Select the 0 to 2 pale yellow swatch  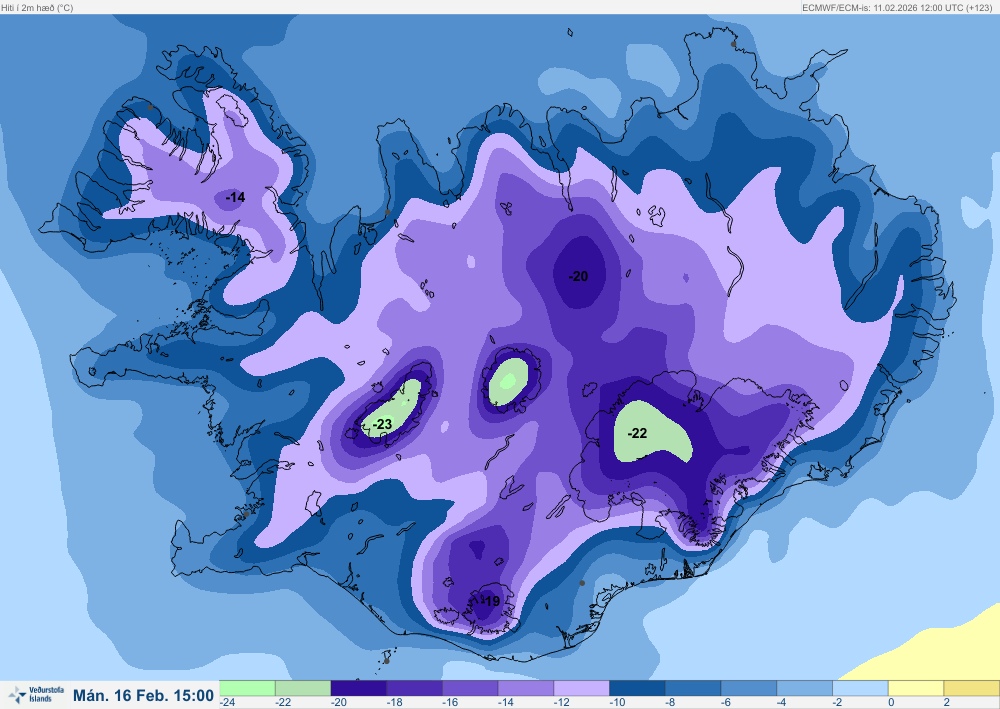(x=916, y=688)
